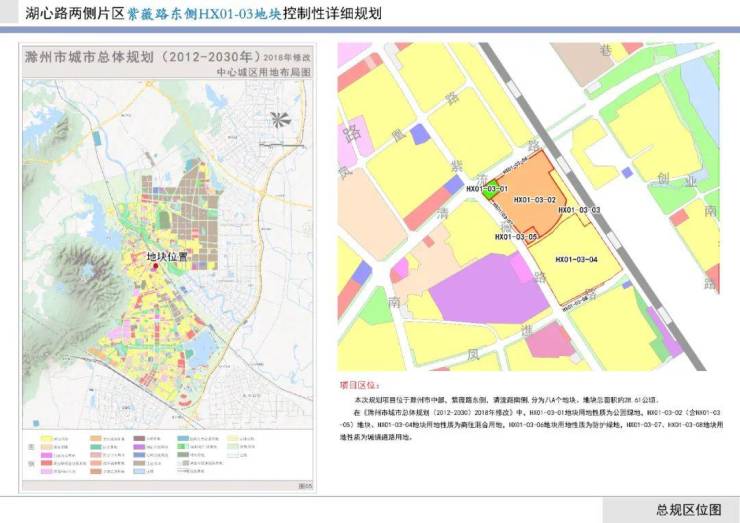Click the green HX01-03-01 parcel
The image size is (740, 523).
point(489,192)
